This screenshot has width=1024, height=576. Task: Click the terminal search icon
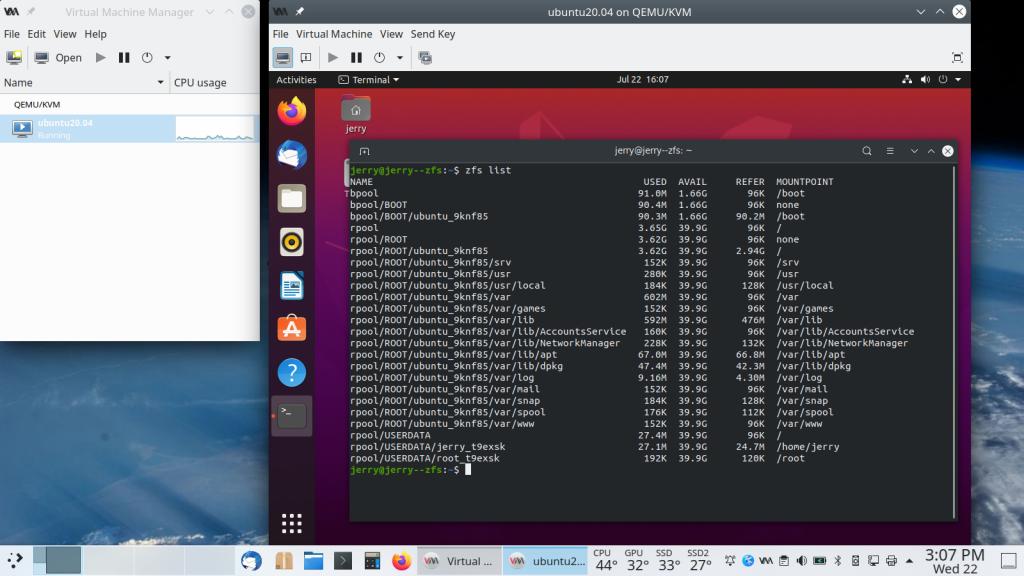pos(867,151)
